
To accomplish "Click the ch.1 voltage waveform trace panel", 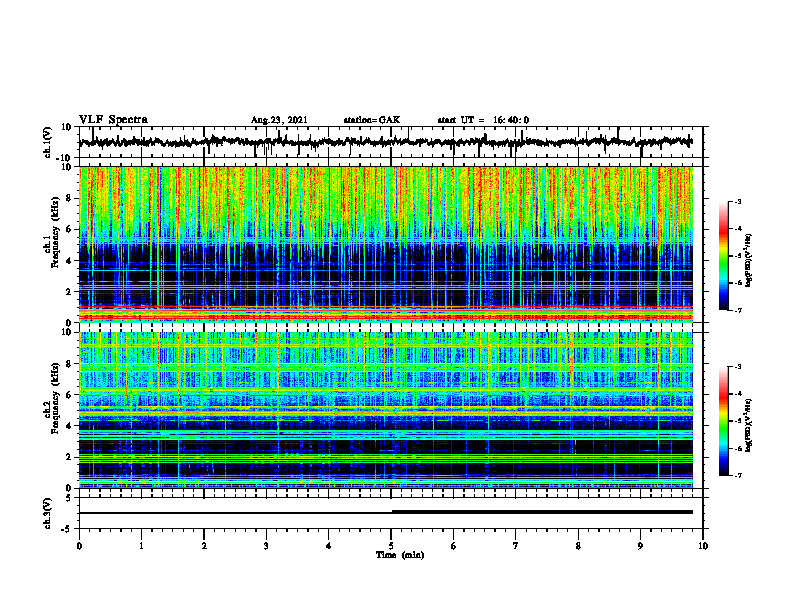I will (391, 142).
